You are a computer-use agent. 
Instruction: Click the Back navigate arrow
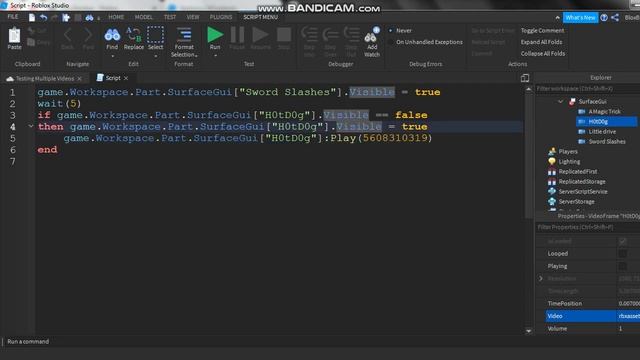click(67, 35)
